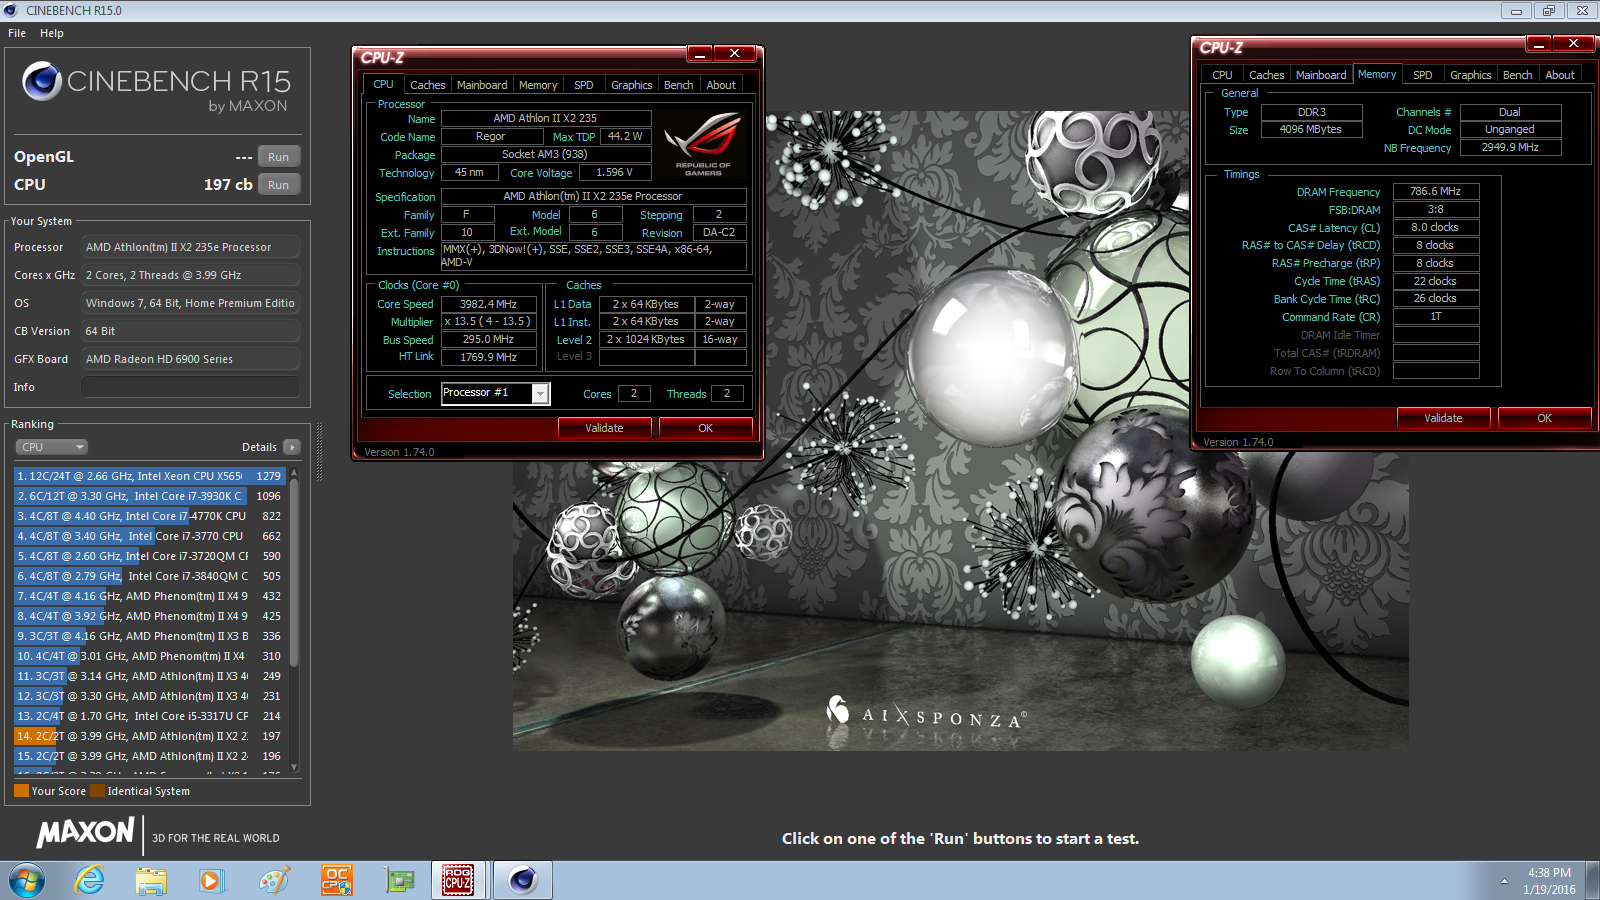
Task: Open the File menu
Action: point(17,33)
